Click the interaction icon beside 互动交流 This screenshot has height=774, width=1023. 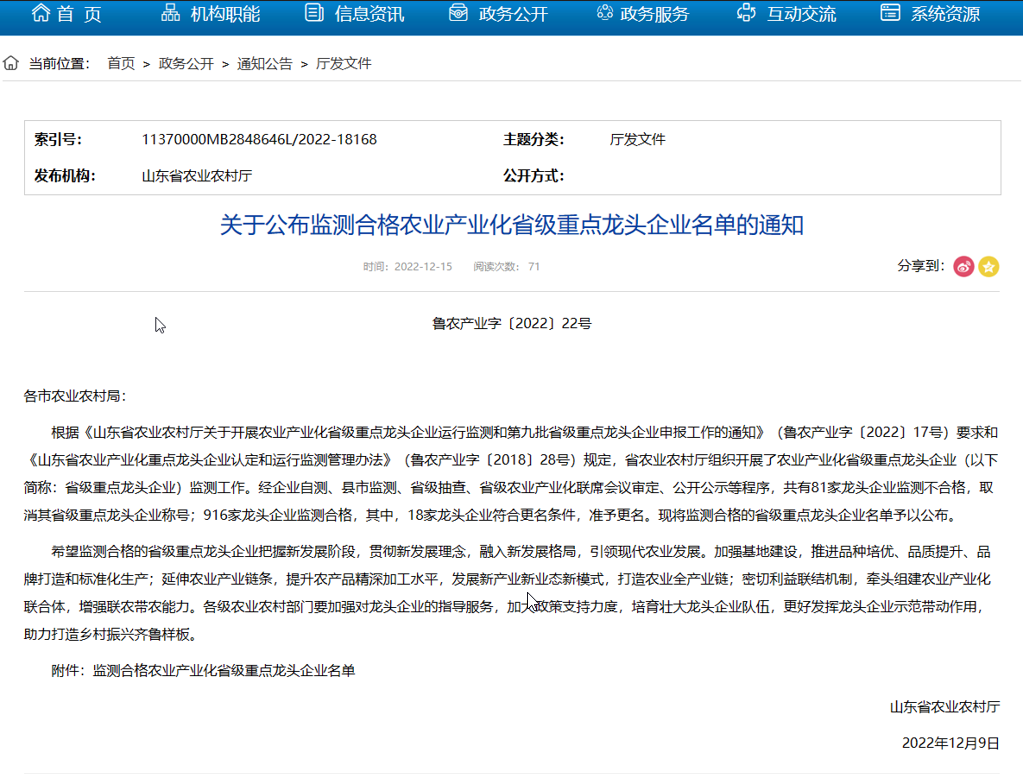tap(746, 12)
